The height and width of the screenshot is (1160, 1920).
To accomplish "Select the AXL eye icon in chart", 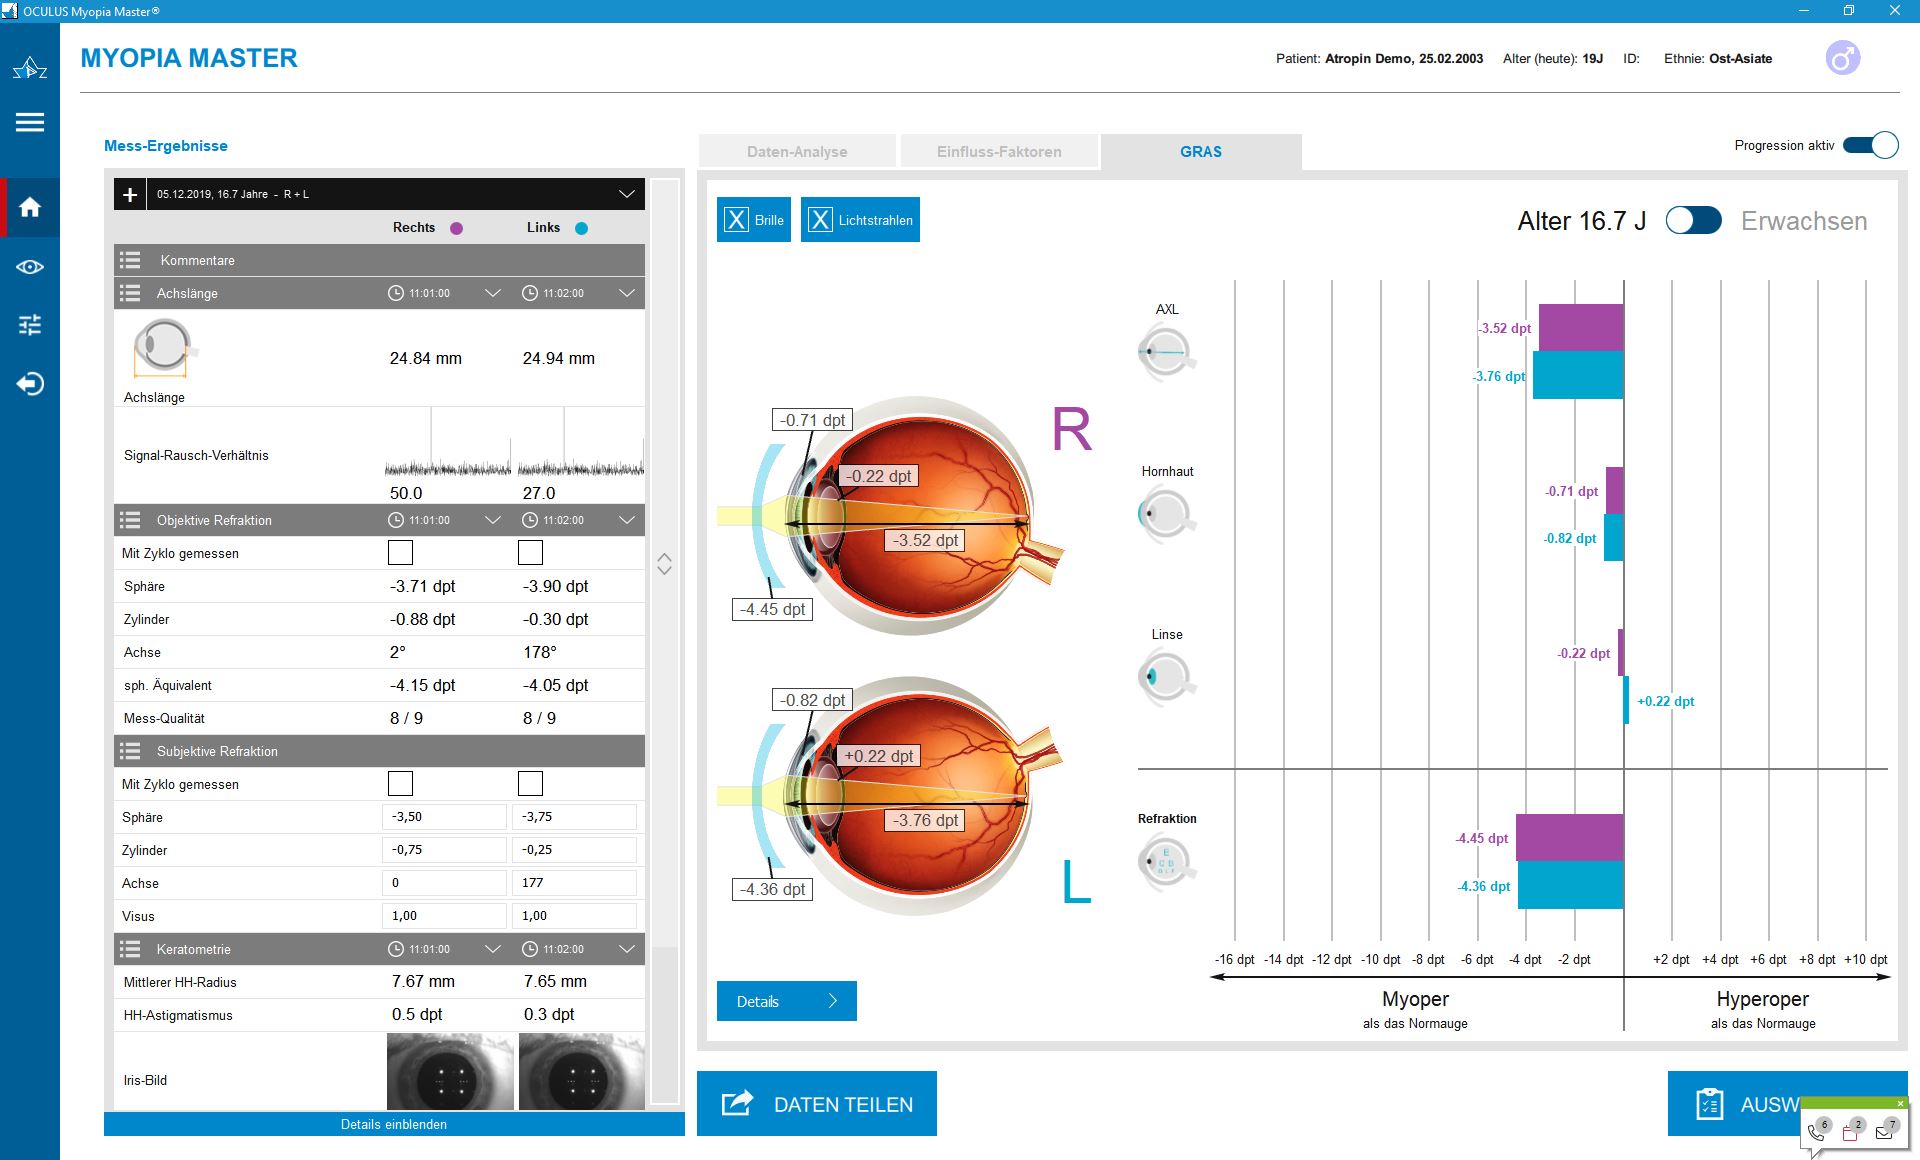I will [x=1166, y=352].
